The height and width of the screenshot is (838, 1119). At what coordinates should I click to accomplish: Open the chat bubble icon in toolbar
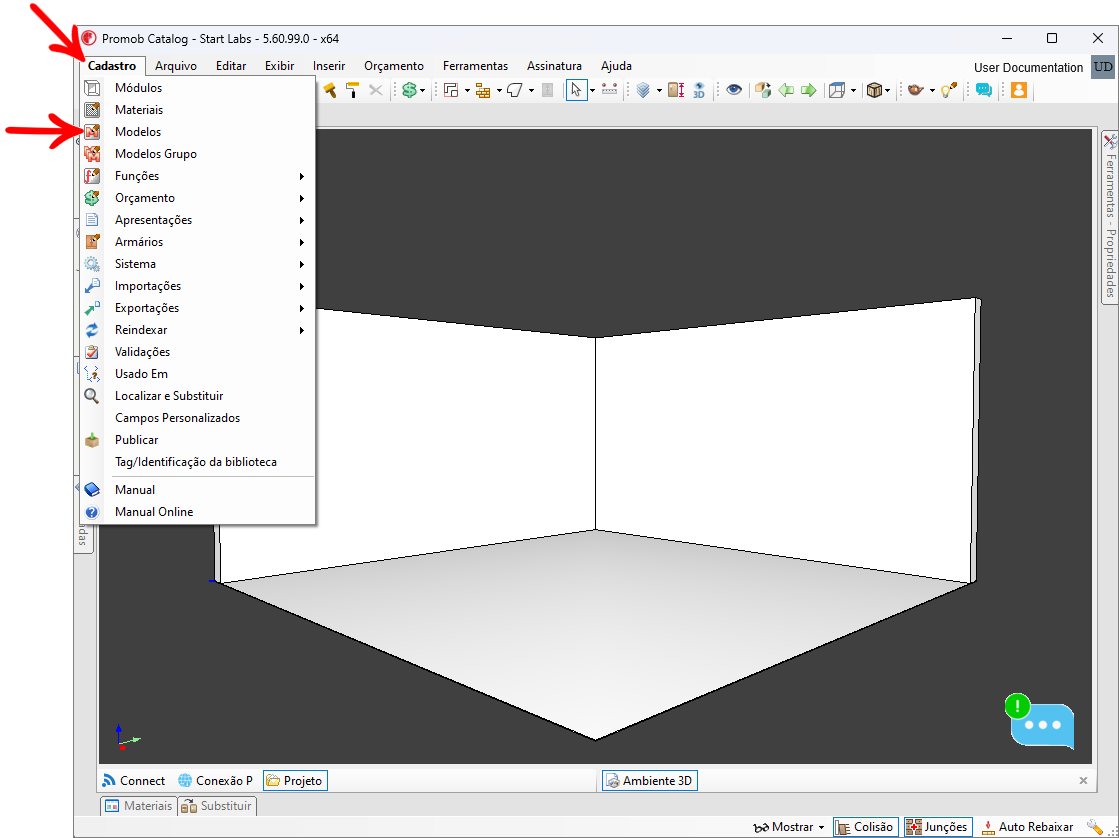point(984,90)
